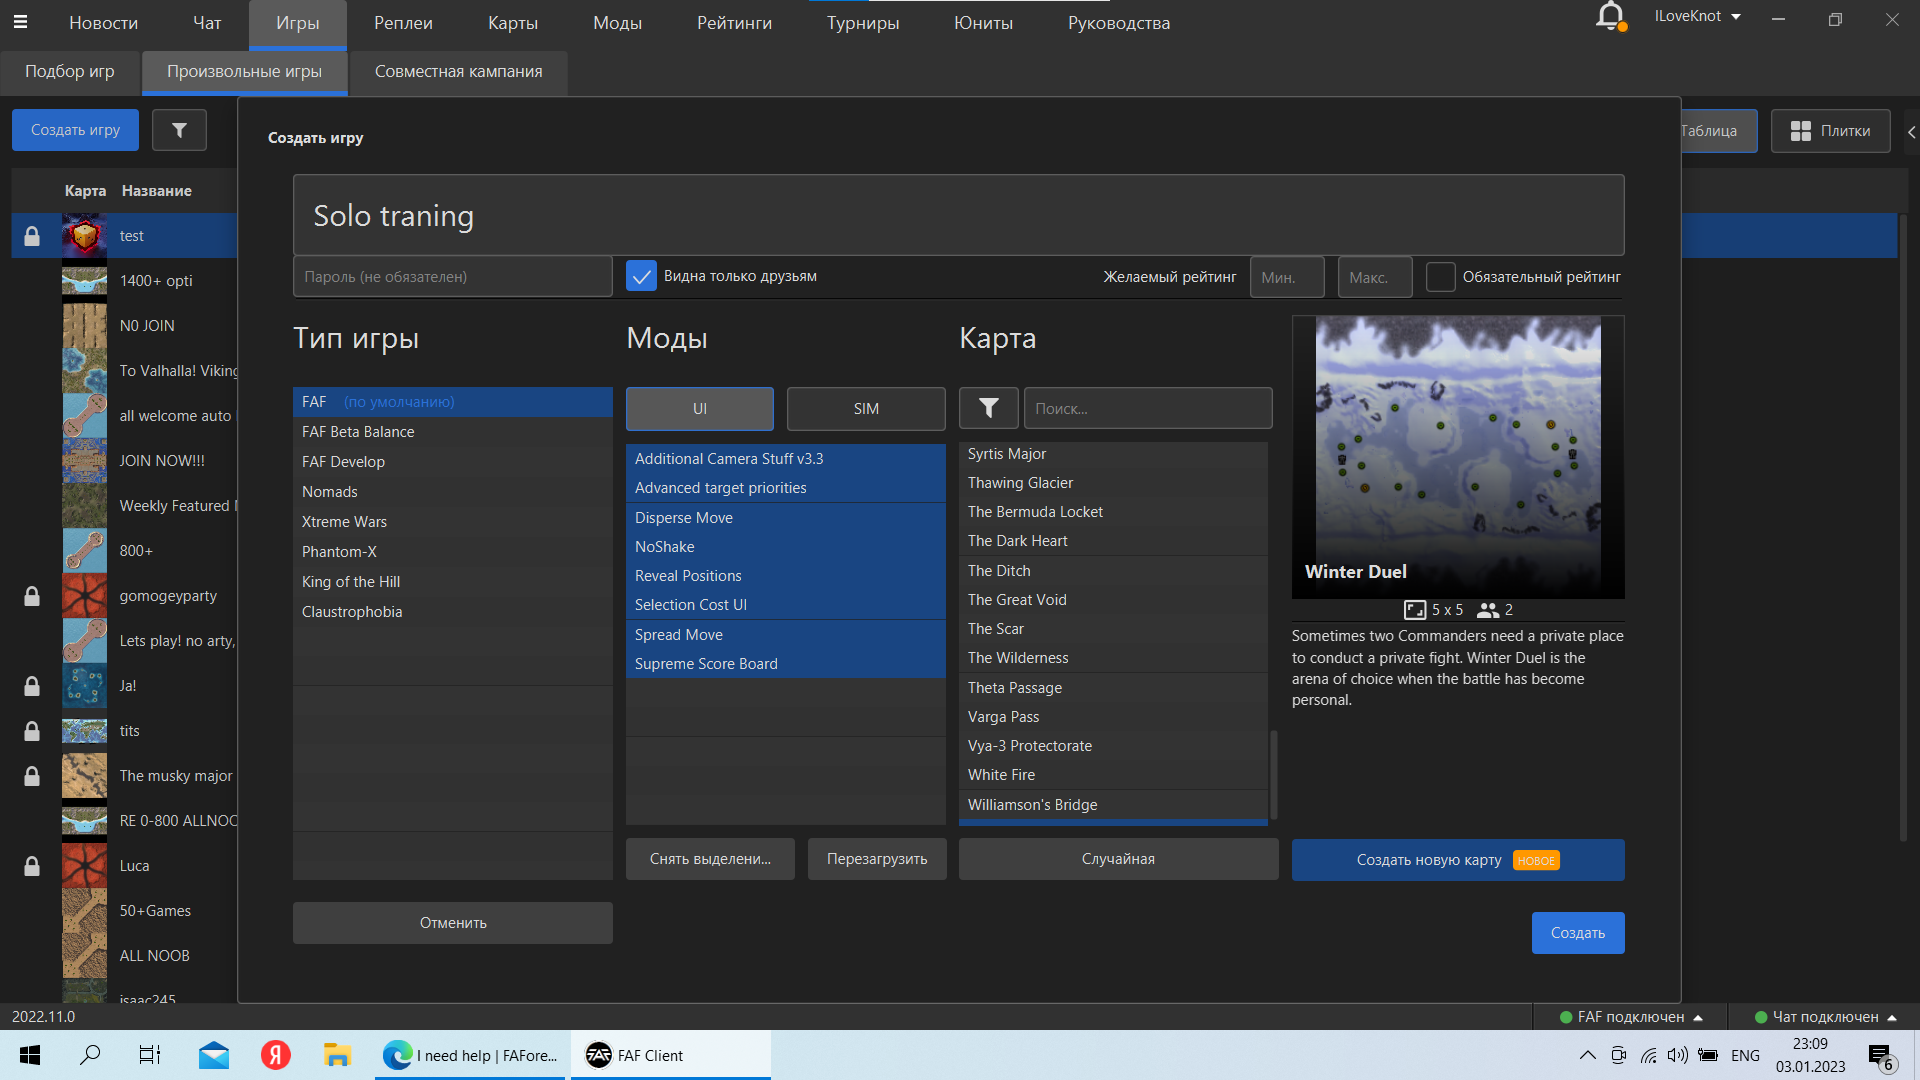Switch to the Таблица view
The image size is (1920, 1080).
click(x=1718, y=131)
